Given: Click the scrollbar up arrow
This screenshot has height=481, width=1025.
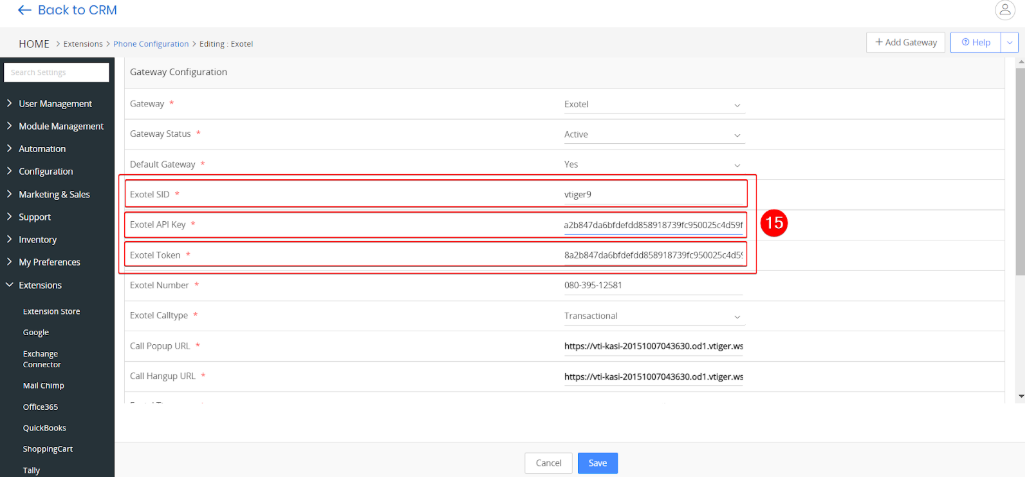Looking at the screenshot, I should [1020, 61].
